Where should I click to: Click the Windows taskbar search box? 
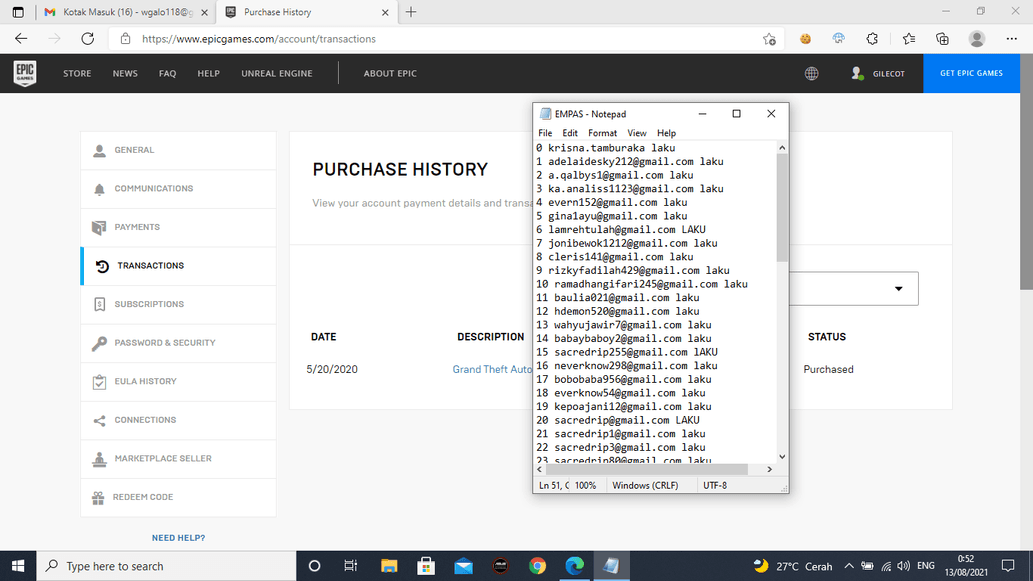[166, 566]
